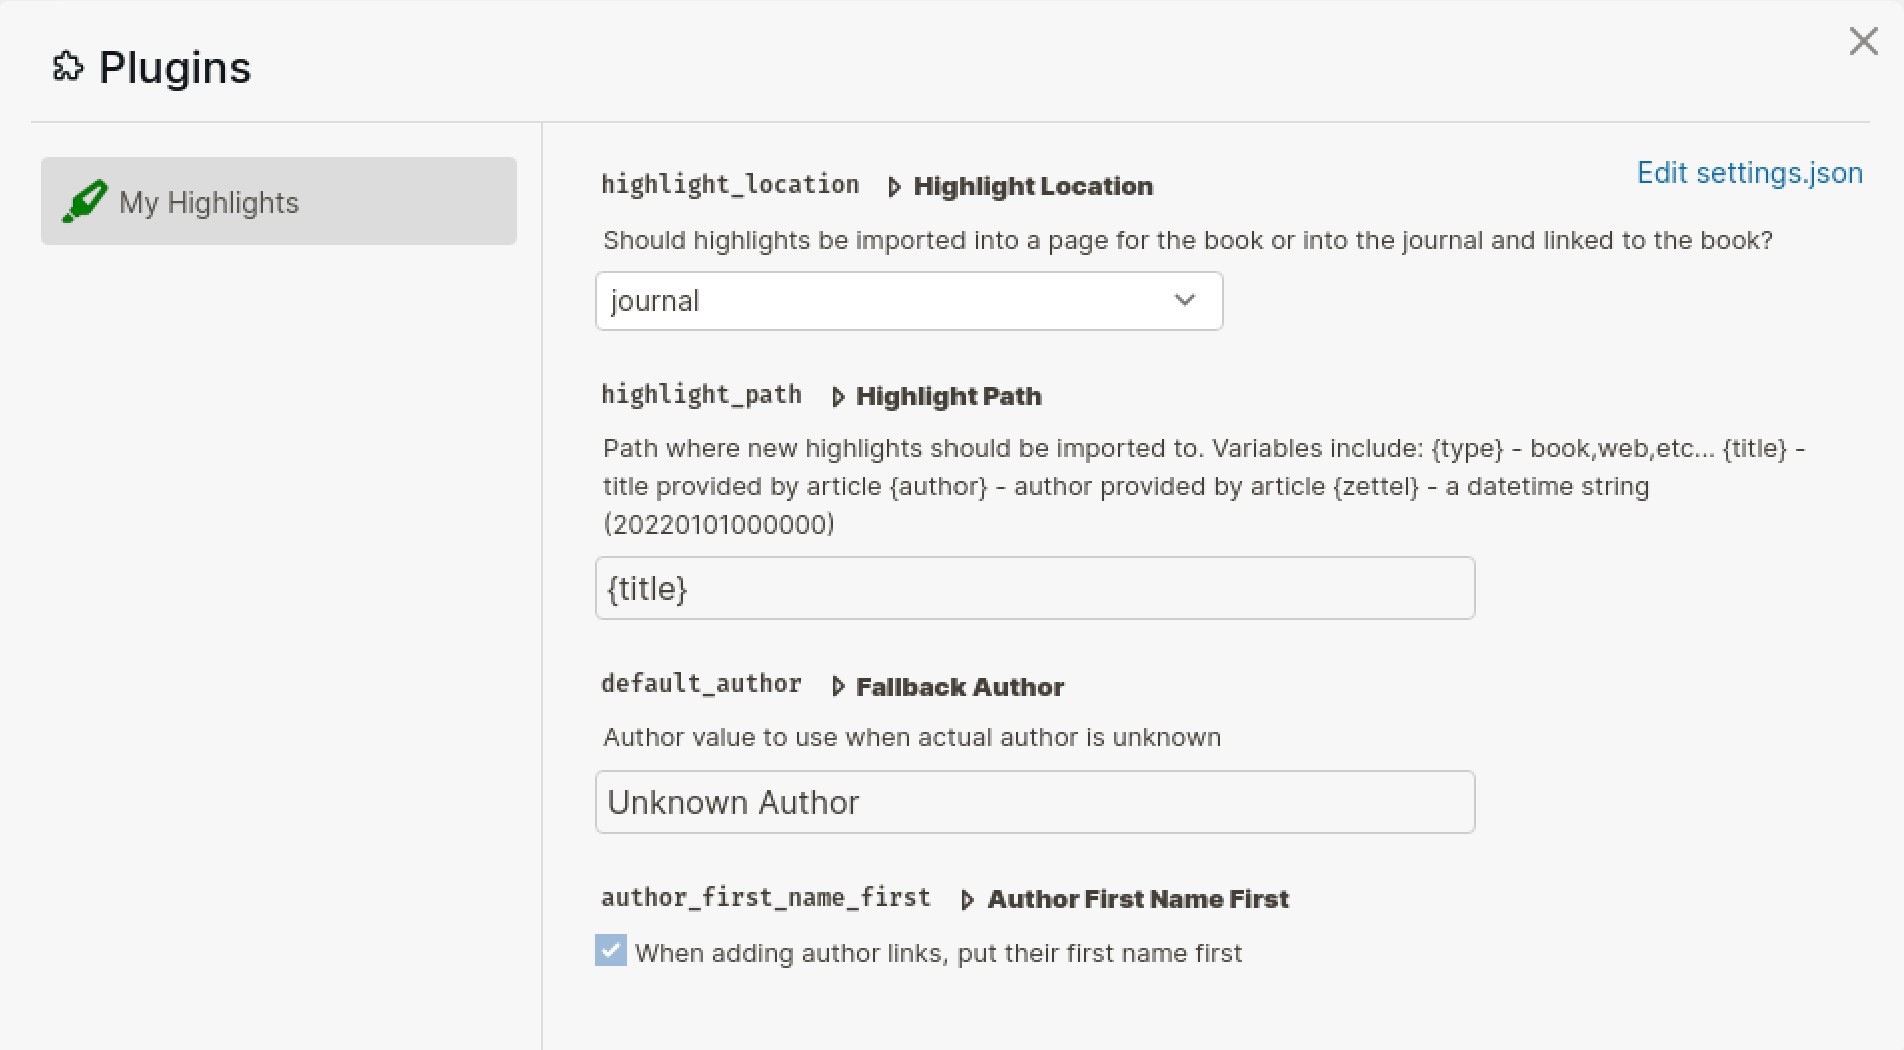
Task: Click 'When adding author links' checkbox label
Action: coord(938,953)
